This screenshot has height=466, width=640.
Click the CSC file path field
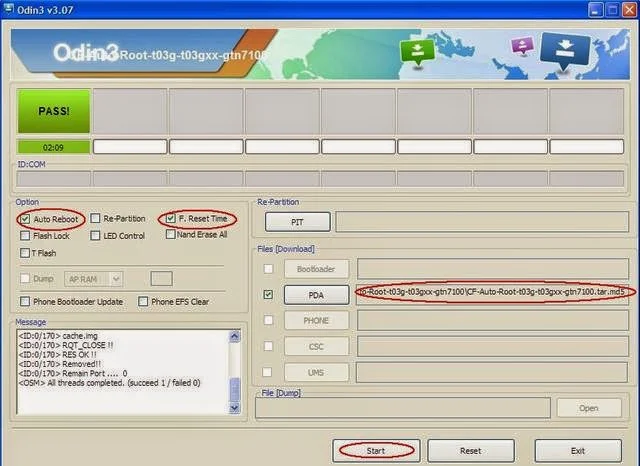(492, 346)
